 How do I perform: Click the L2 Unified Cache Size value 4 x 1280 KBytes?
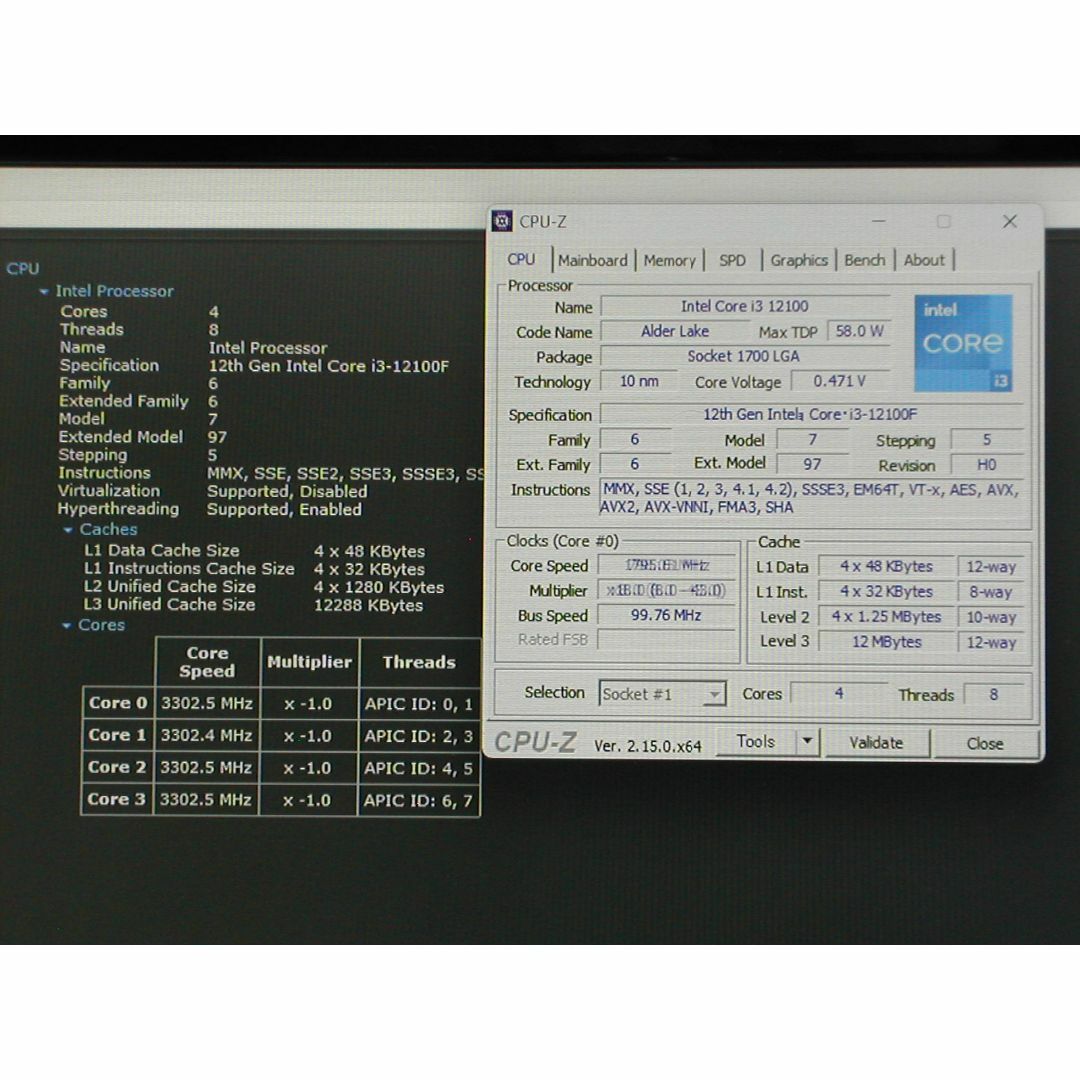point(379,588)
